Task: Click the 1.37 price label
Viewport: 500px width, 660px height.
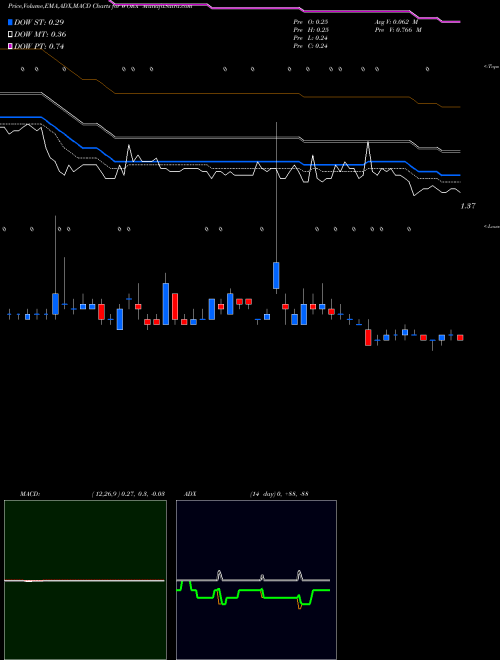Action: click(x=468, y=206)
